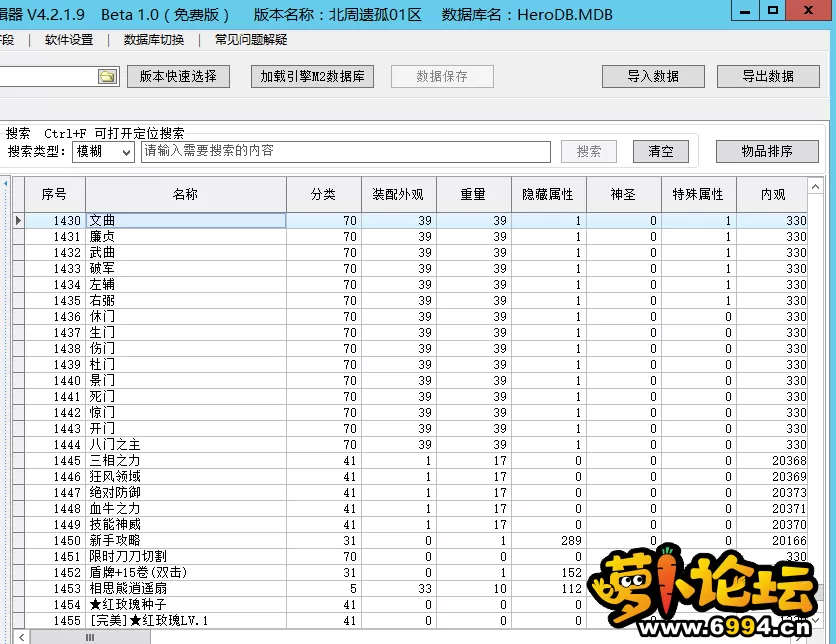Viewport: 836px width, 644px height.
Task: Select the 三相之力 name cell
Action: [x=186, y=460]
